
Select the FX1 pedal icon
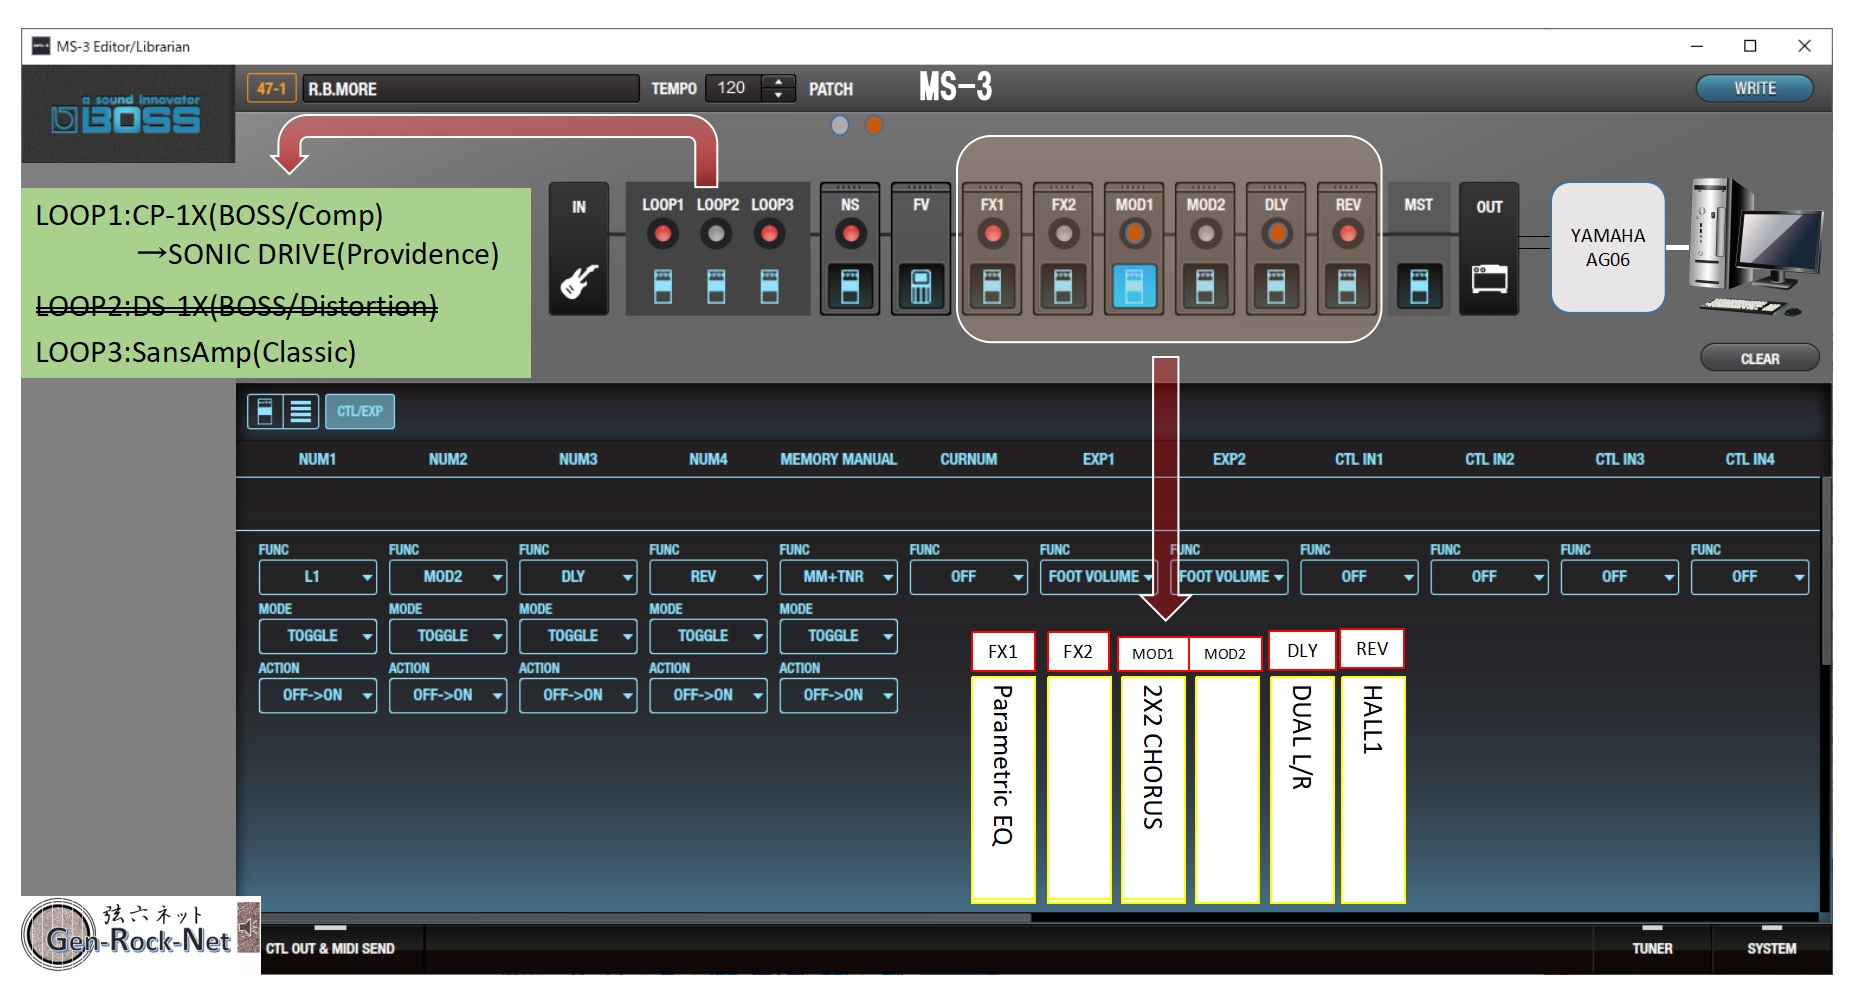click(992, 286)
